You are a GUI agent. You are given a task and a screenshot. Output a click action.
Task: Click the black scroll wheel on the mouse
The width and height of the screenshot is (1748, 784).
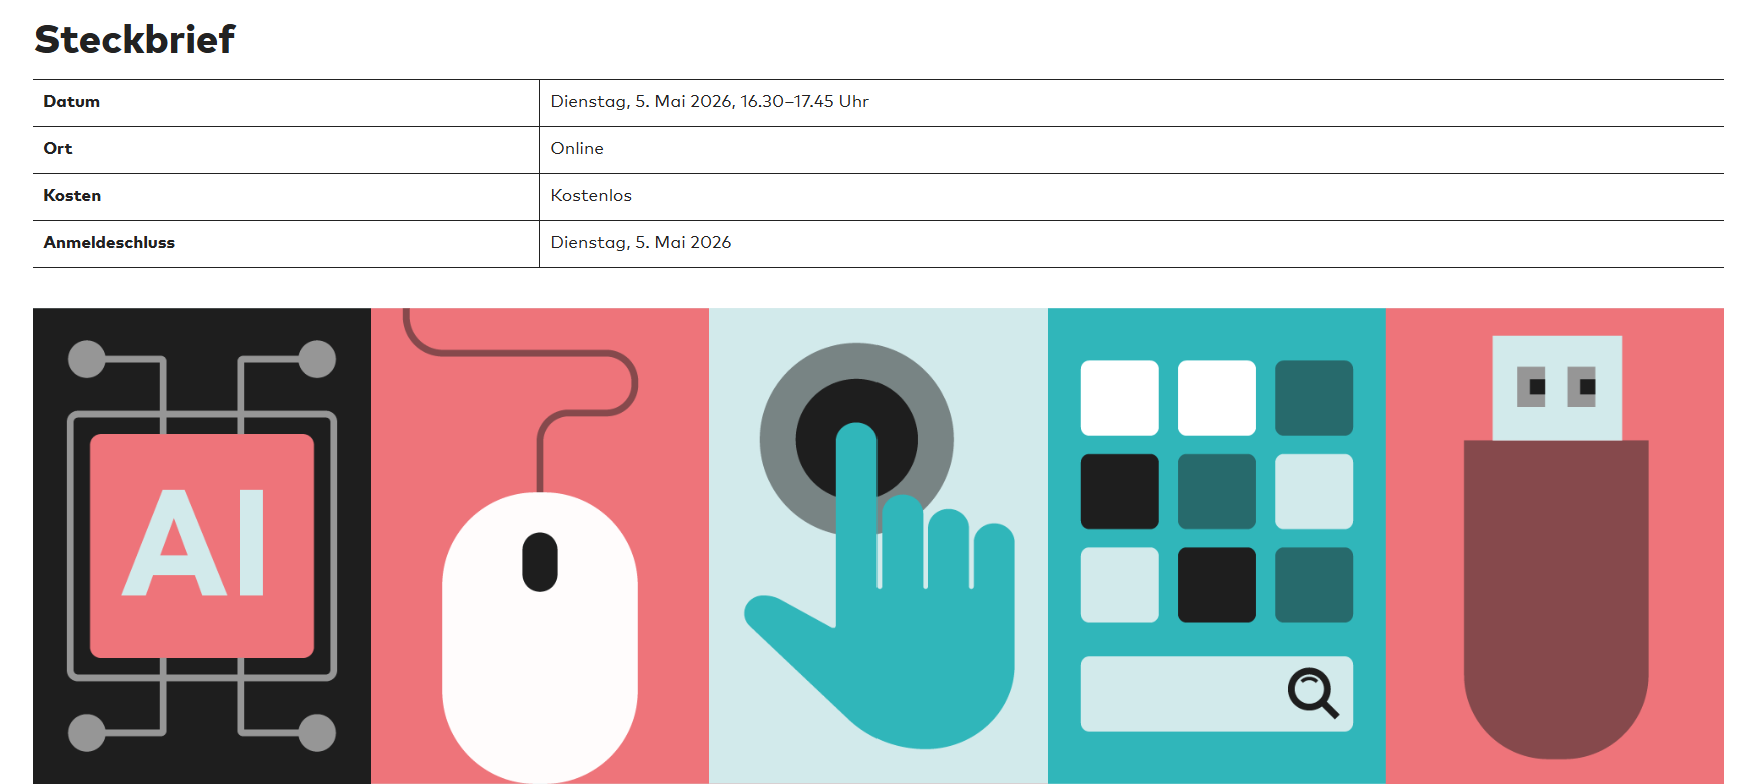click(x=540, y=561)
